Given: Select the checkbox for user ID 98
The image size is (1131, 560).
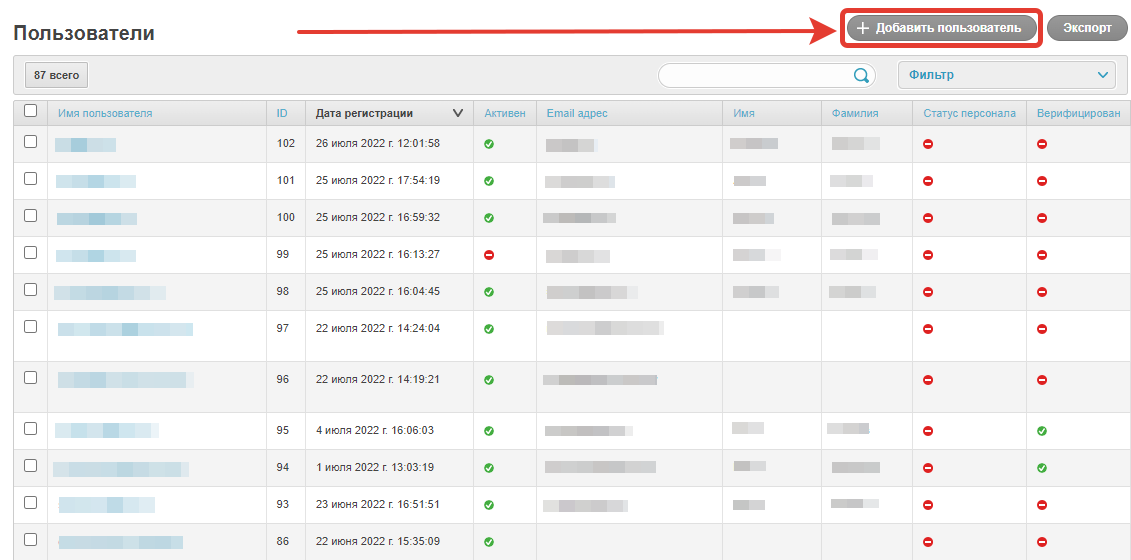Looking at the screenshot, I should click(x=30, y=290).
